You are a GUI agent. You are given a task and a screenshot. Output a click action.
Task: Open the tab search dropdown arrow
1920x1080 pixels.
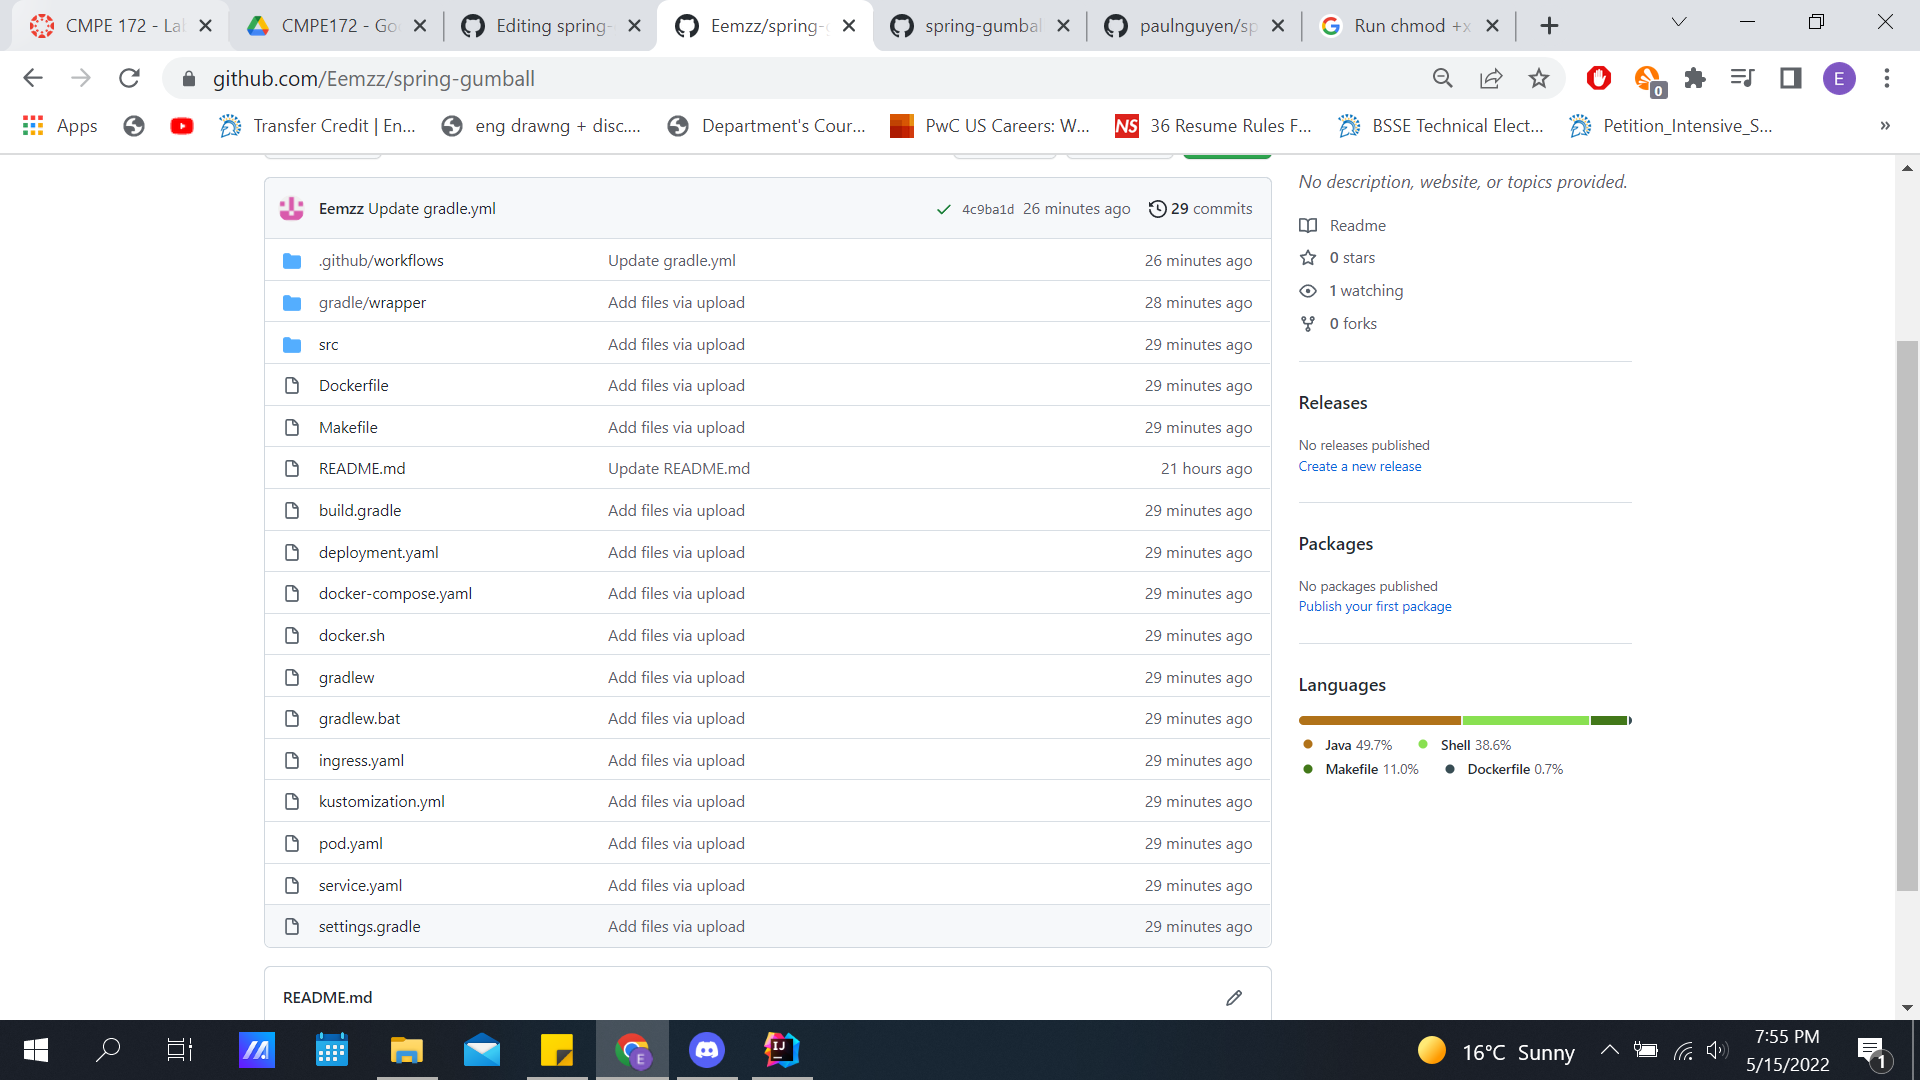click(1679, 23)
